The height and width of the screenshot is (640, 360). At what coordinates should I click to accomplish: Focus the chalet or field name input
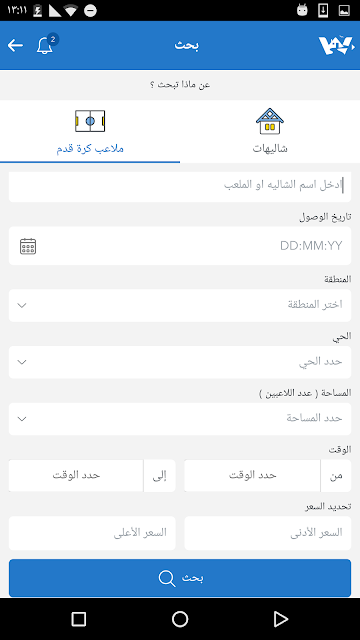click(x=180, y=186)
